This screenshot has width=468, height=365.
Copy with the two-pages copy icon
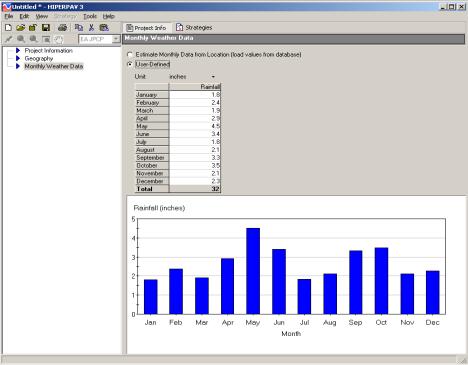click(x=79, y=28)
